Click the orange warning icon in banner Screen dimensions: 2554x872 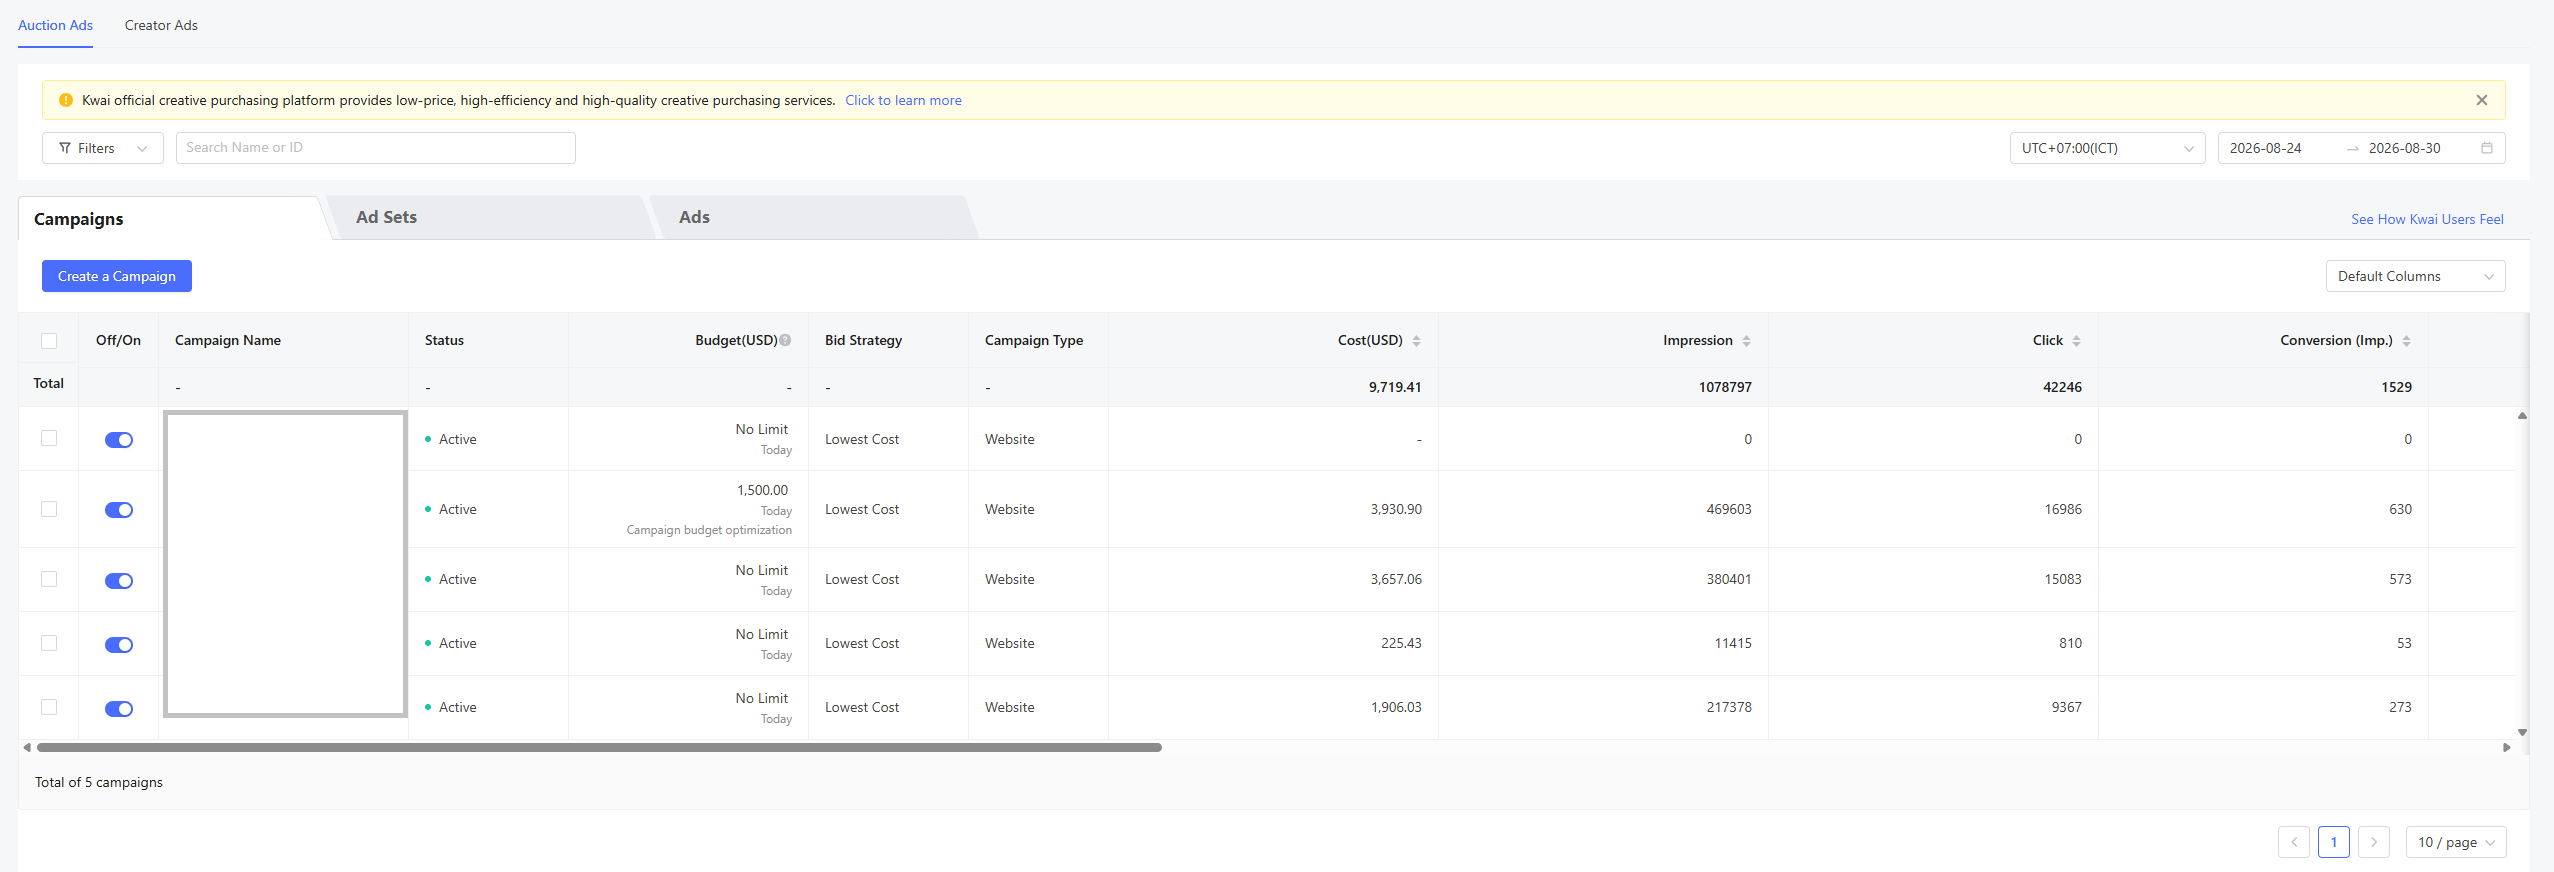coord(66,100)
